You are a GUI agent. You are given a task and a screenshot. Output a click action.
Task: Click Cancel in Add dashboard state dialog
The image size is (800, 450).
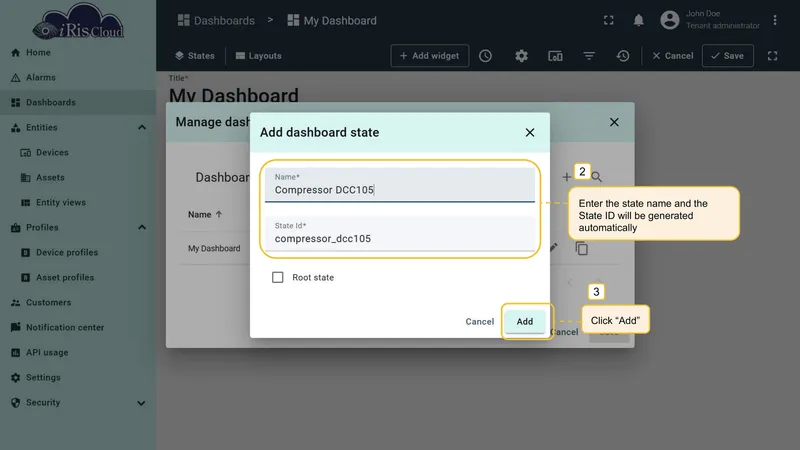[480, 321]
